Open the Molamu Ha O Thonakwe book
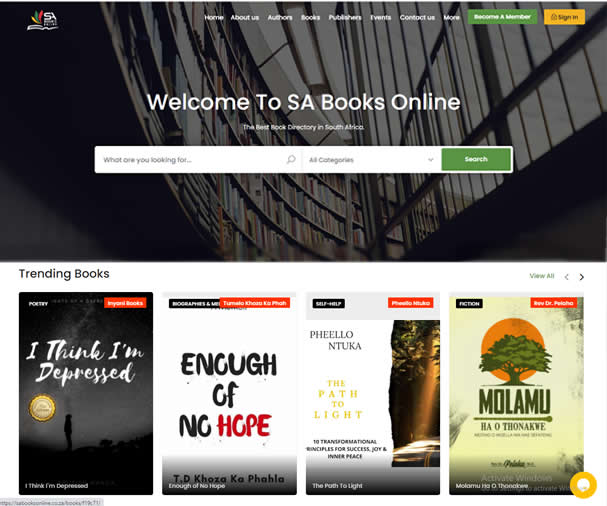607x506 pixels. 516,393
